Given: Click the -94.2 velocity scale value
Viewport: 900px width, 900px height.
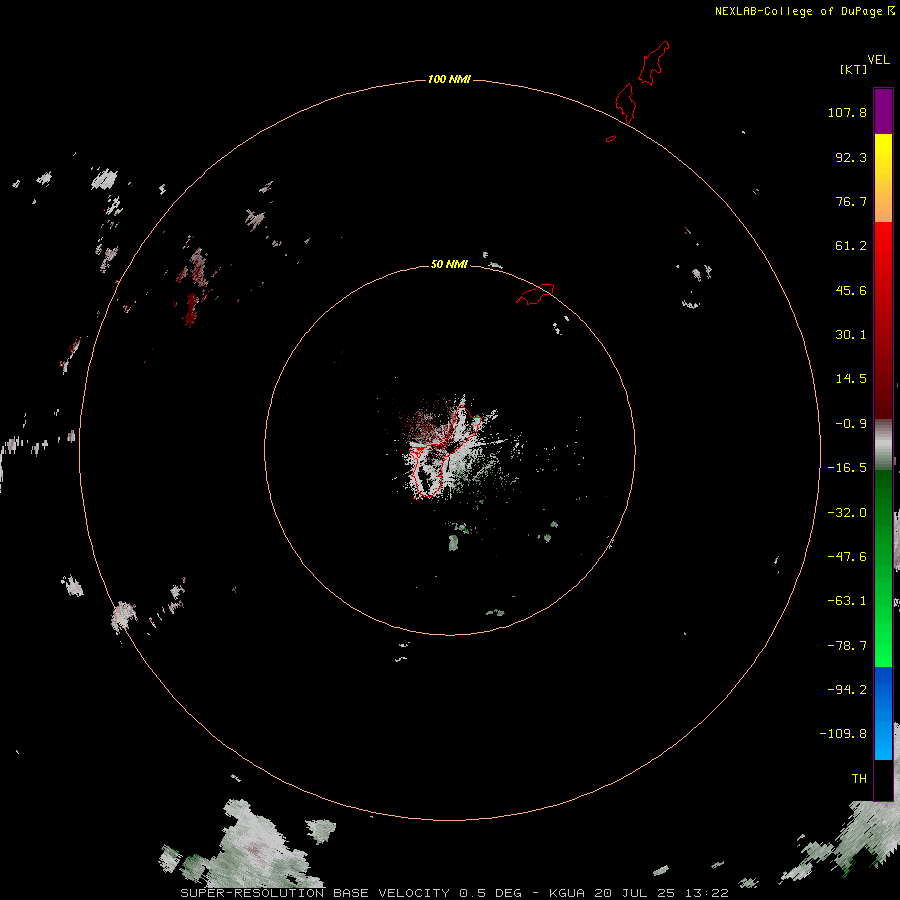Looking at the screenshot, I should click(847, 690).
